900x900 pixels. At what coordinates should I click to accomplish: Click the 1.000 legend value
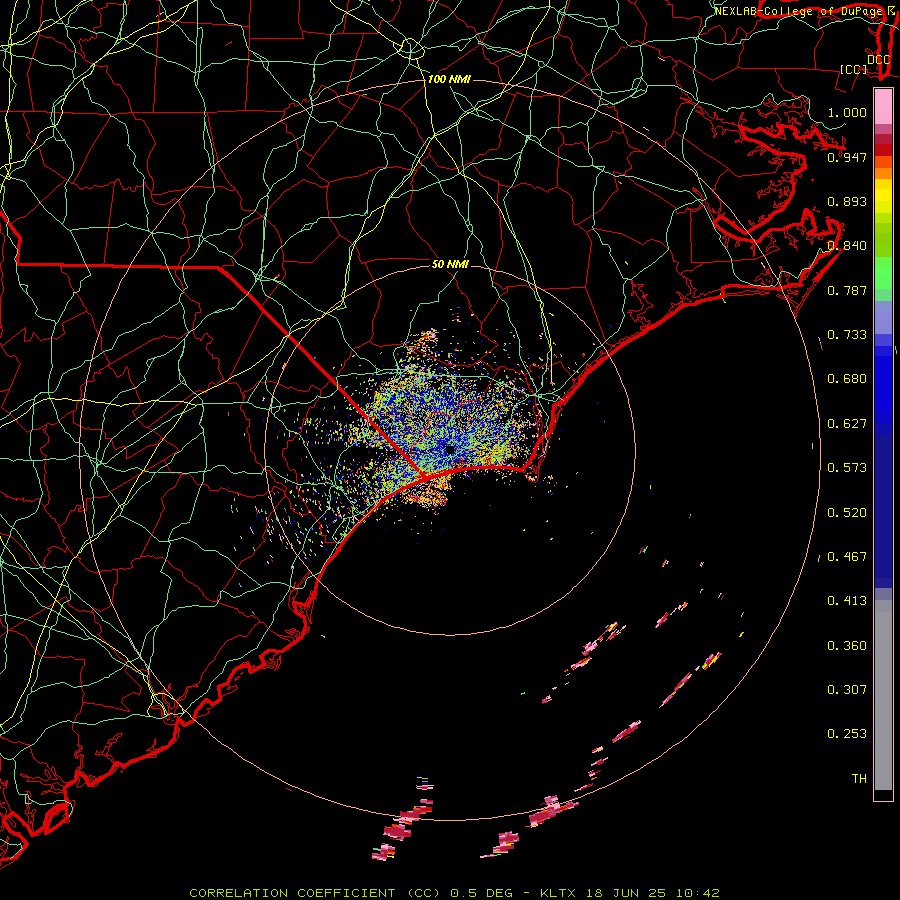847,112
